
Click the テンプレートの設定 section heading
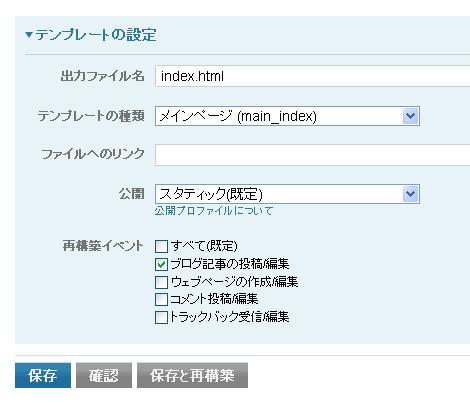pos(96,35)
